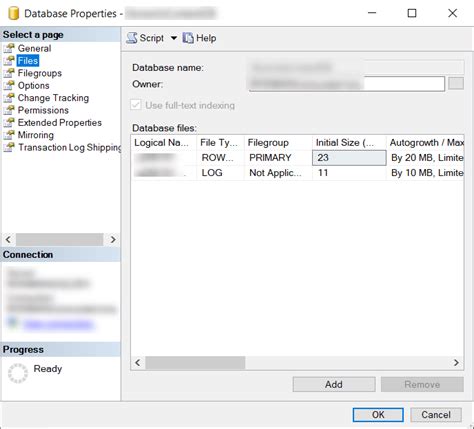
Task: Click the By 20 MB autogrowth cell
Action: (425, 158)
